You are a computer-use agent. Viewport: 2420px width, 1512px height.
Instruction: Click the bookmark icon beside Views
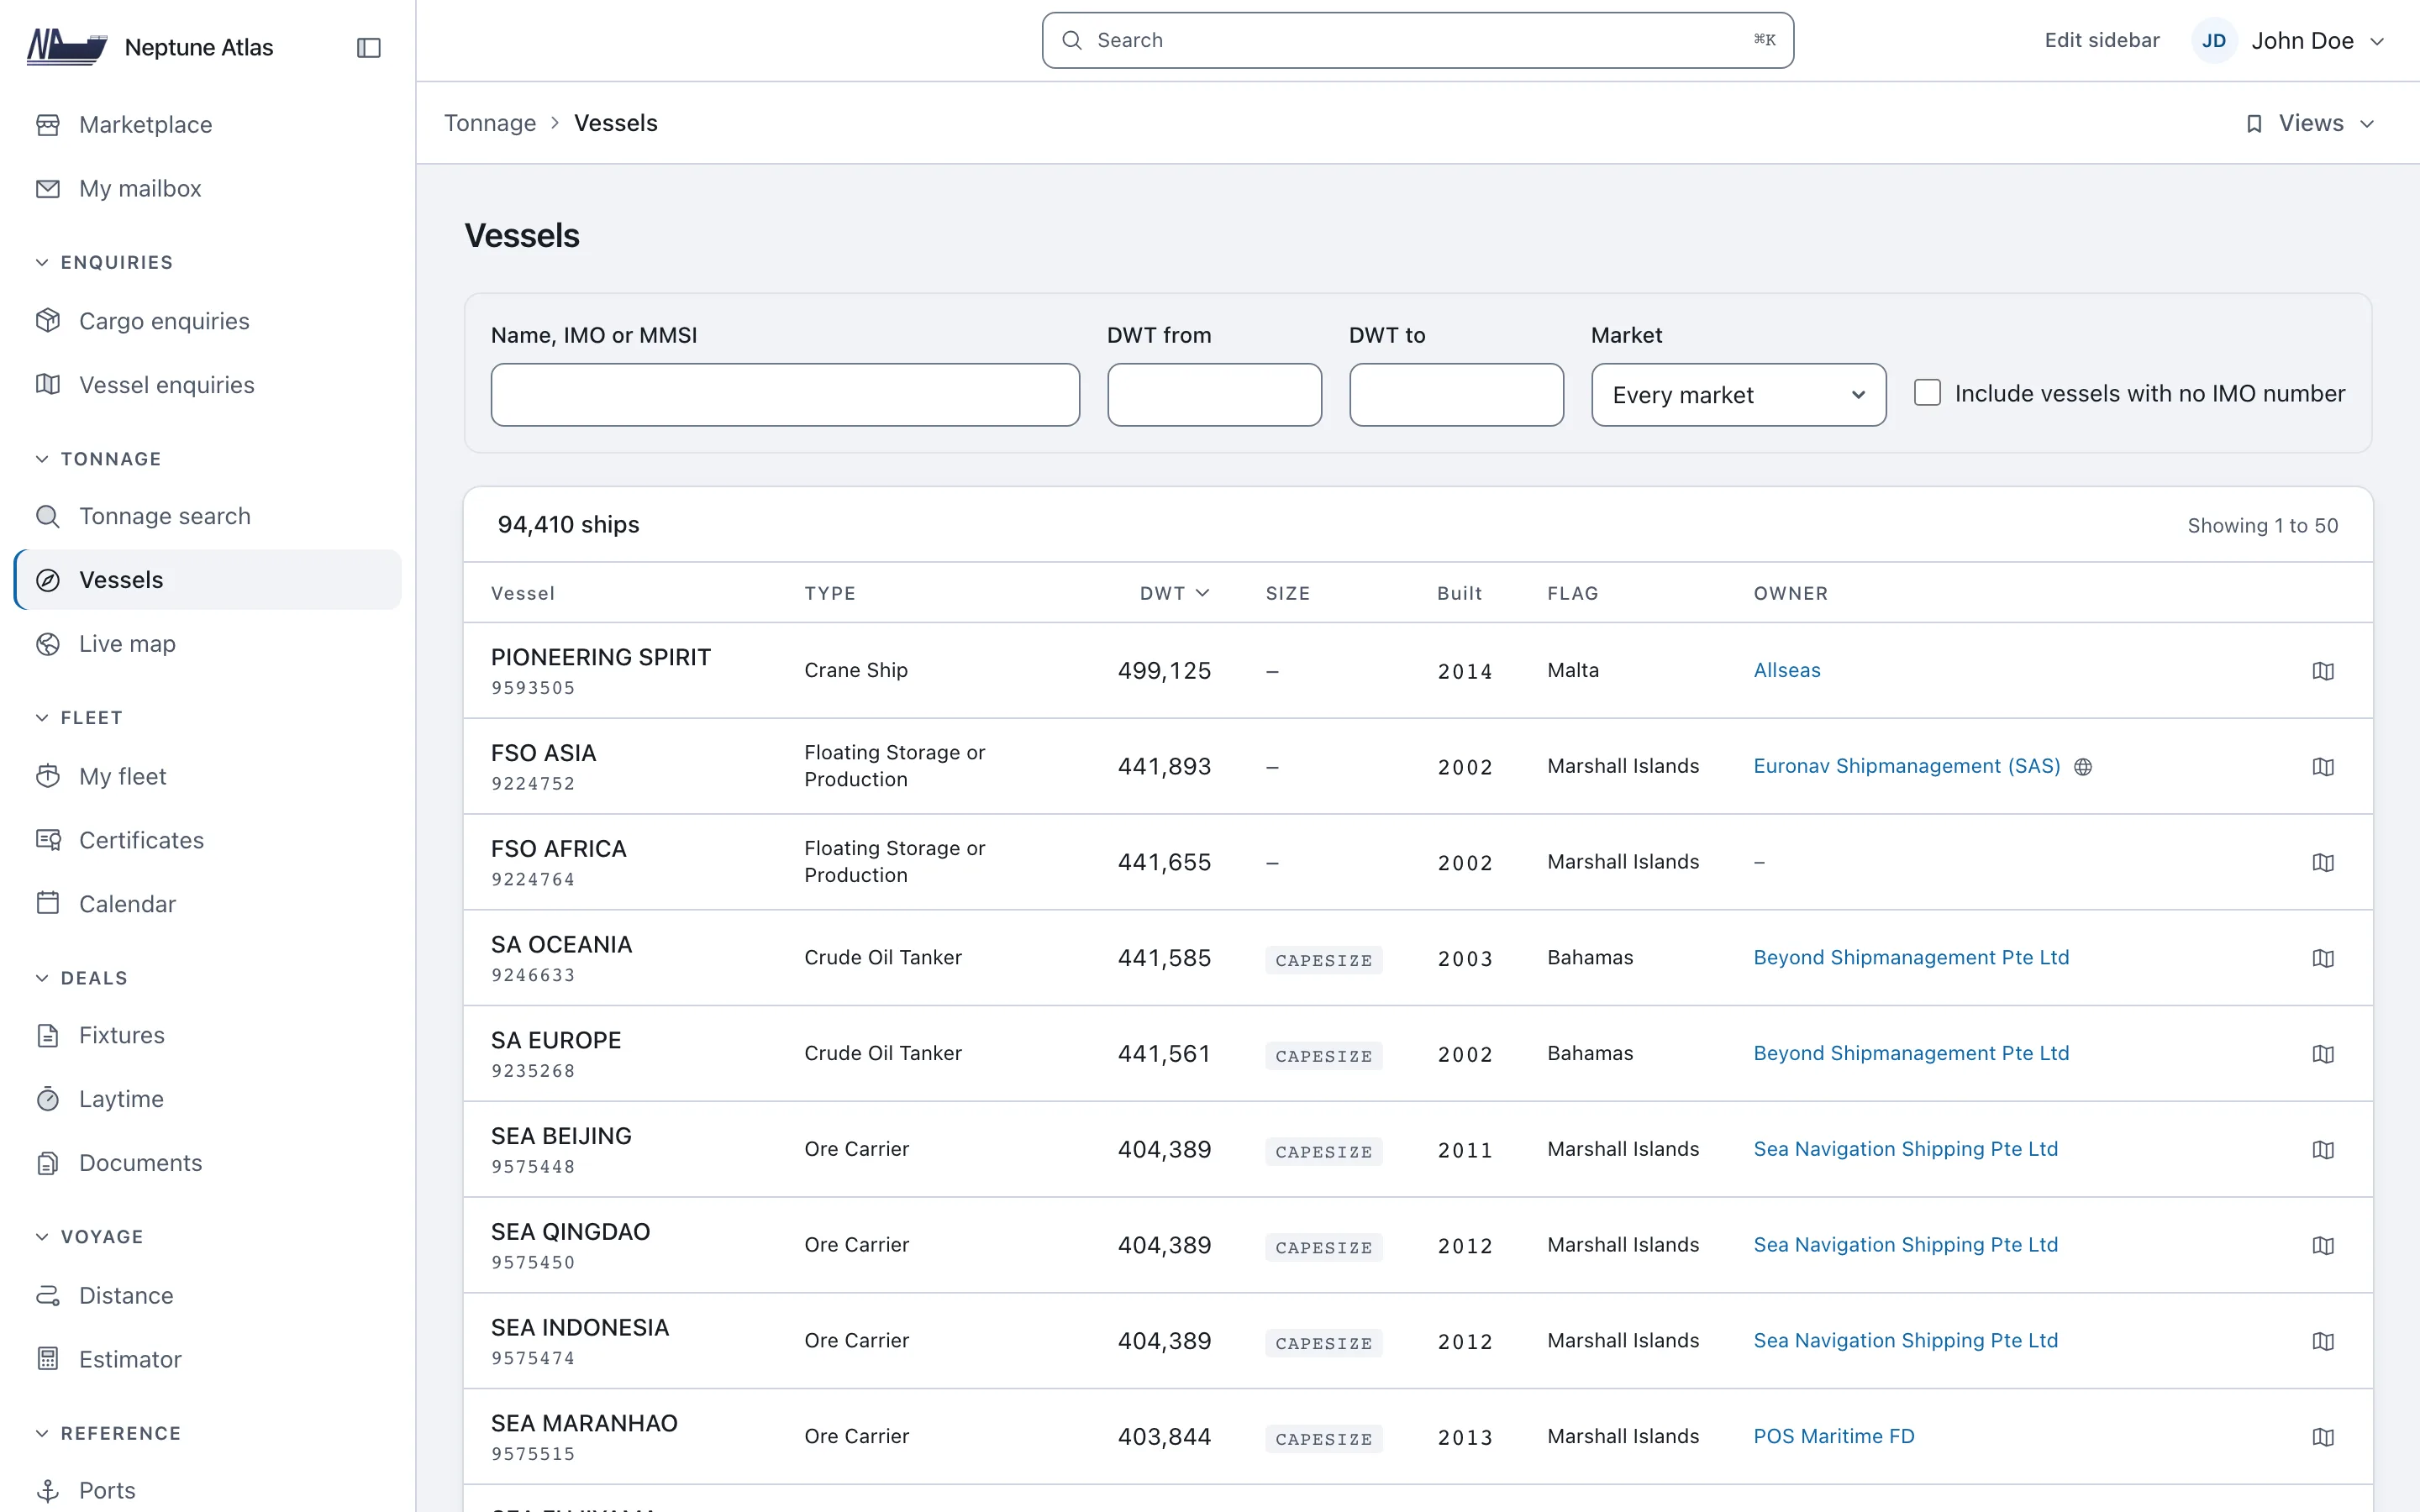coord(2254,124)
